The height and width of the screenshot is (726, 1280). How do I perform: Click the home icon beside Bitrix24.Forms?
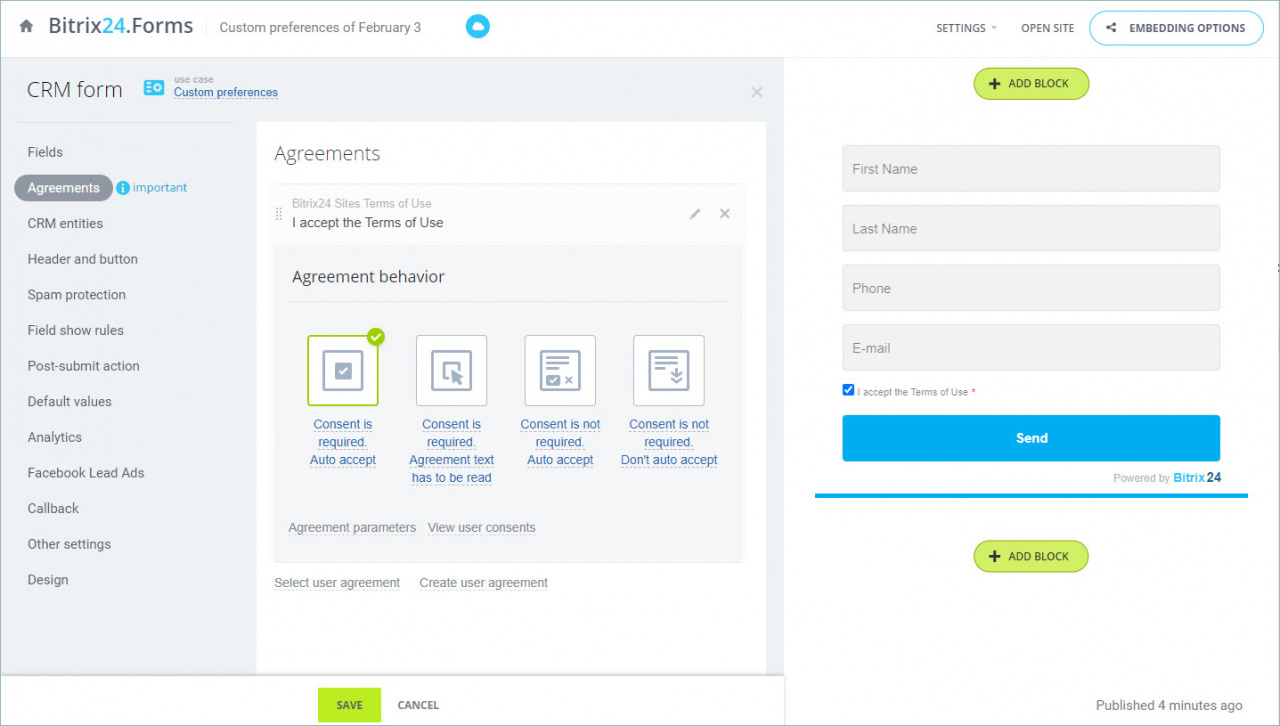pyautogui.click(x=26, y=27)
